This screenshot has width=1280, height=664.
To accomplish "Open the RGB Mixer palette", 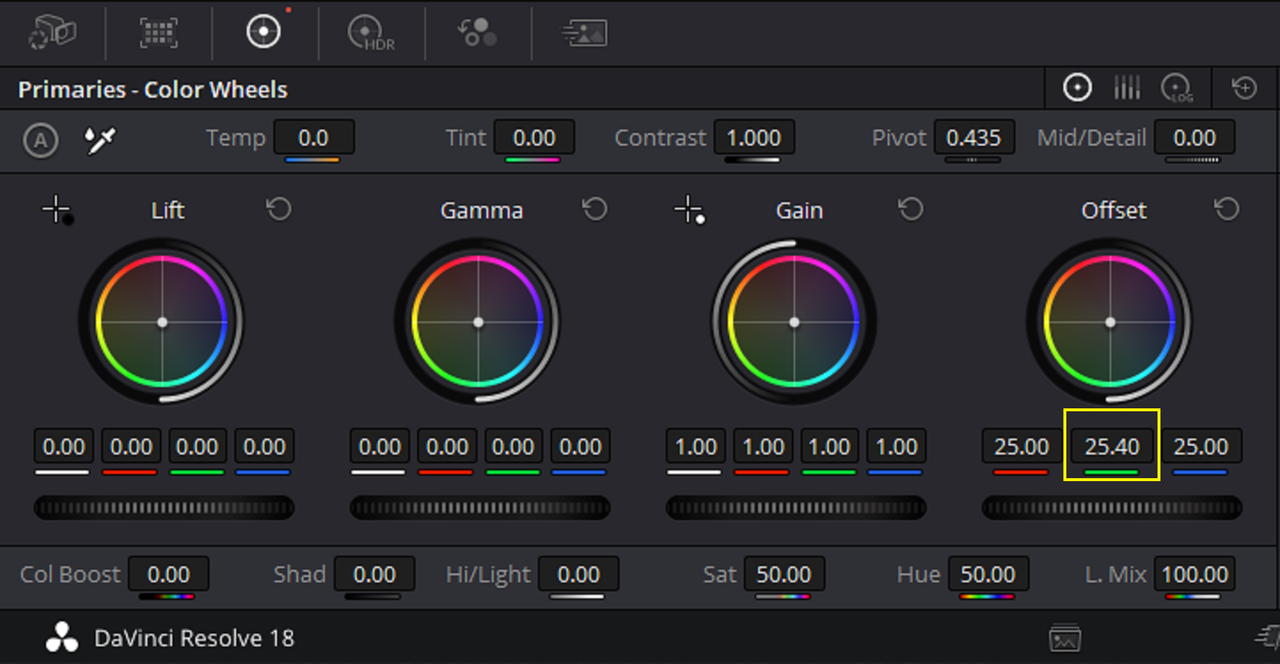I will 478,32.
